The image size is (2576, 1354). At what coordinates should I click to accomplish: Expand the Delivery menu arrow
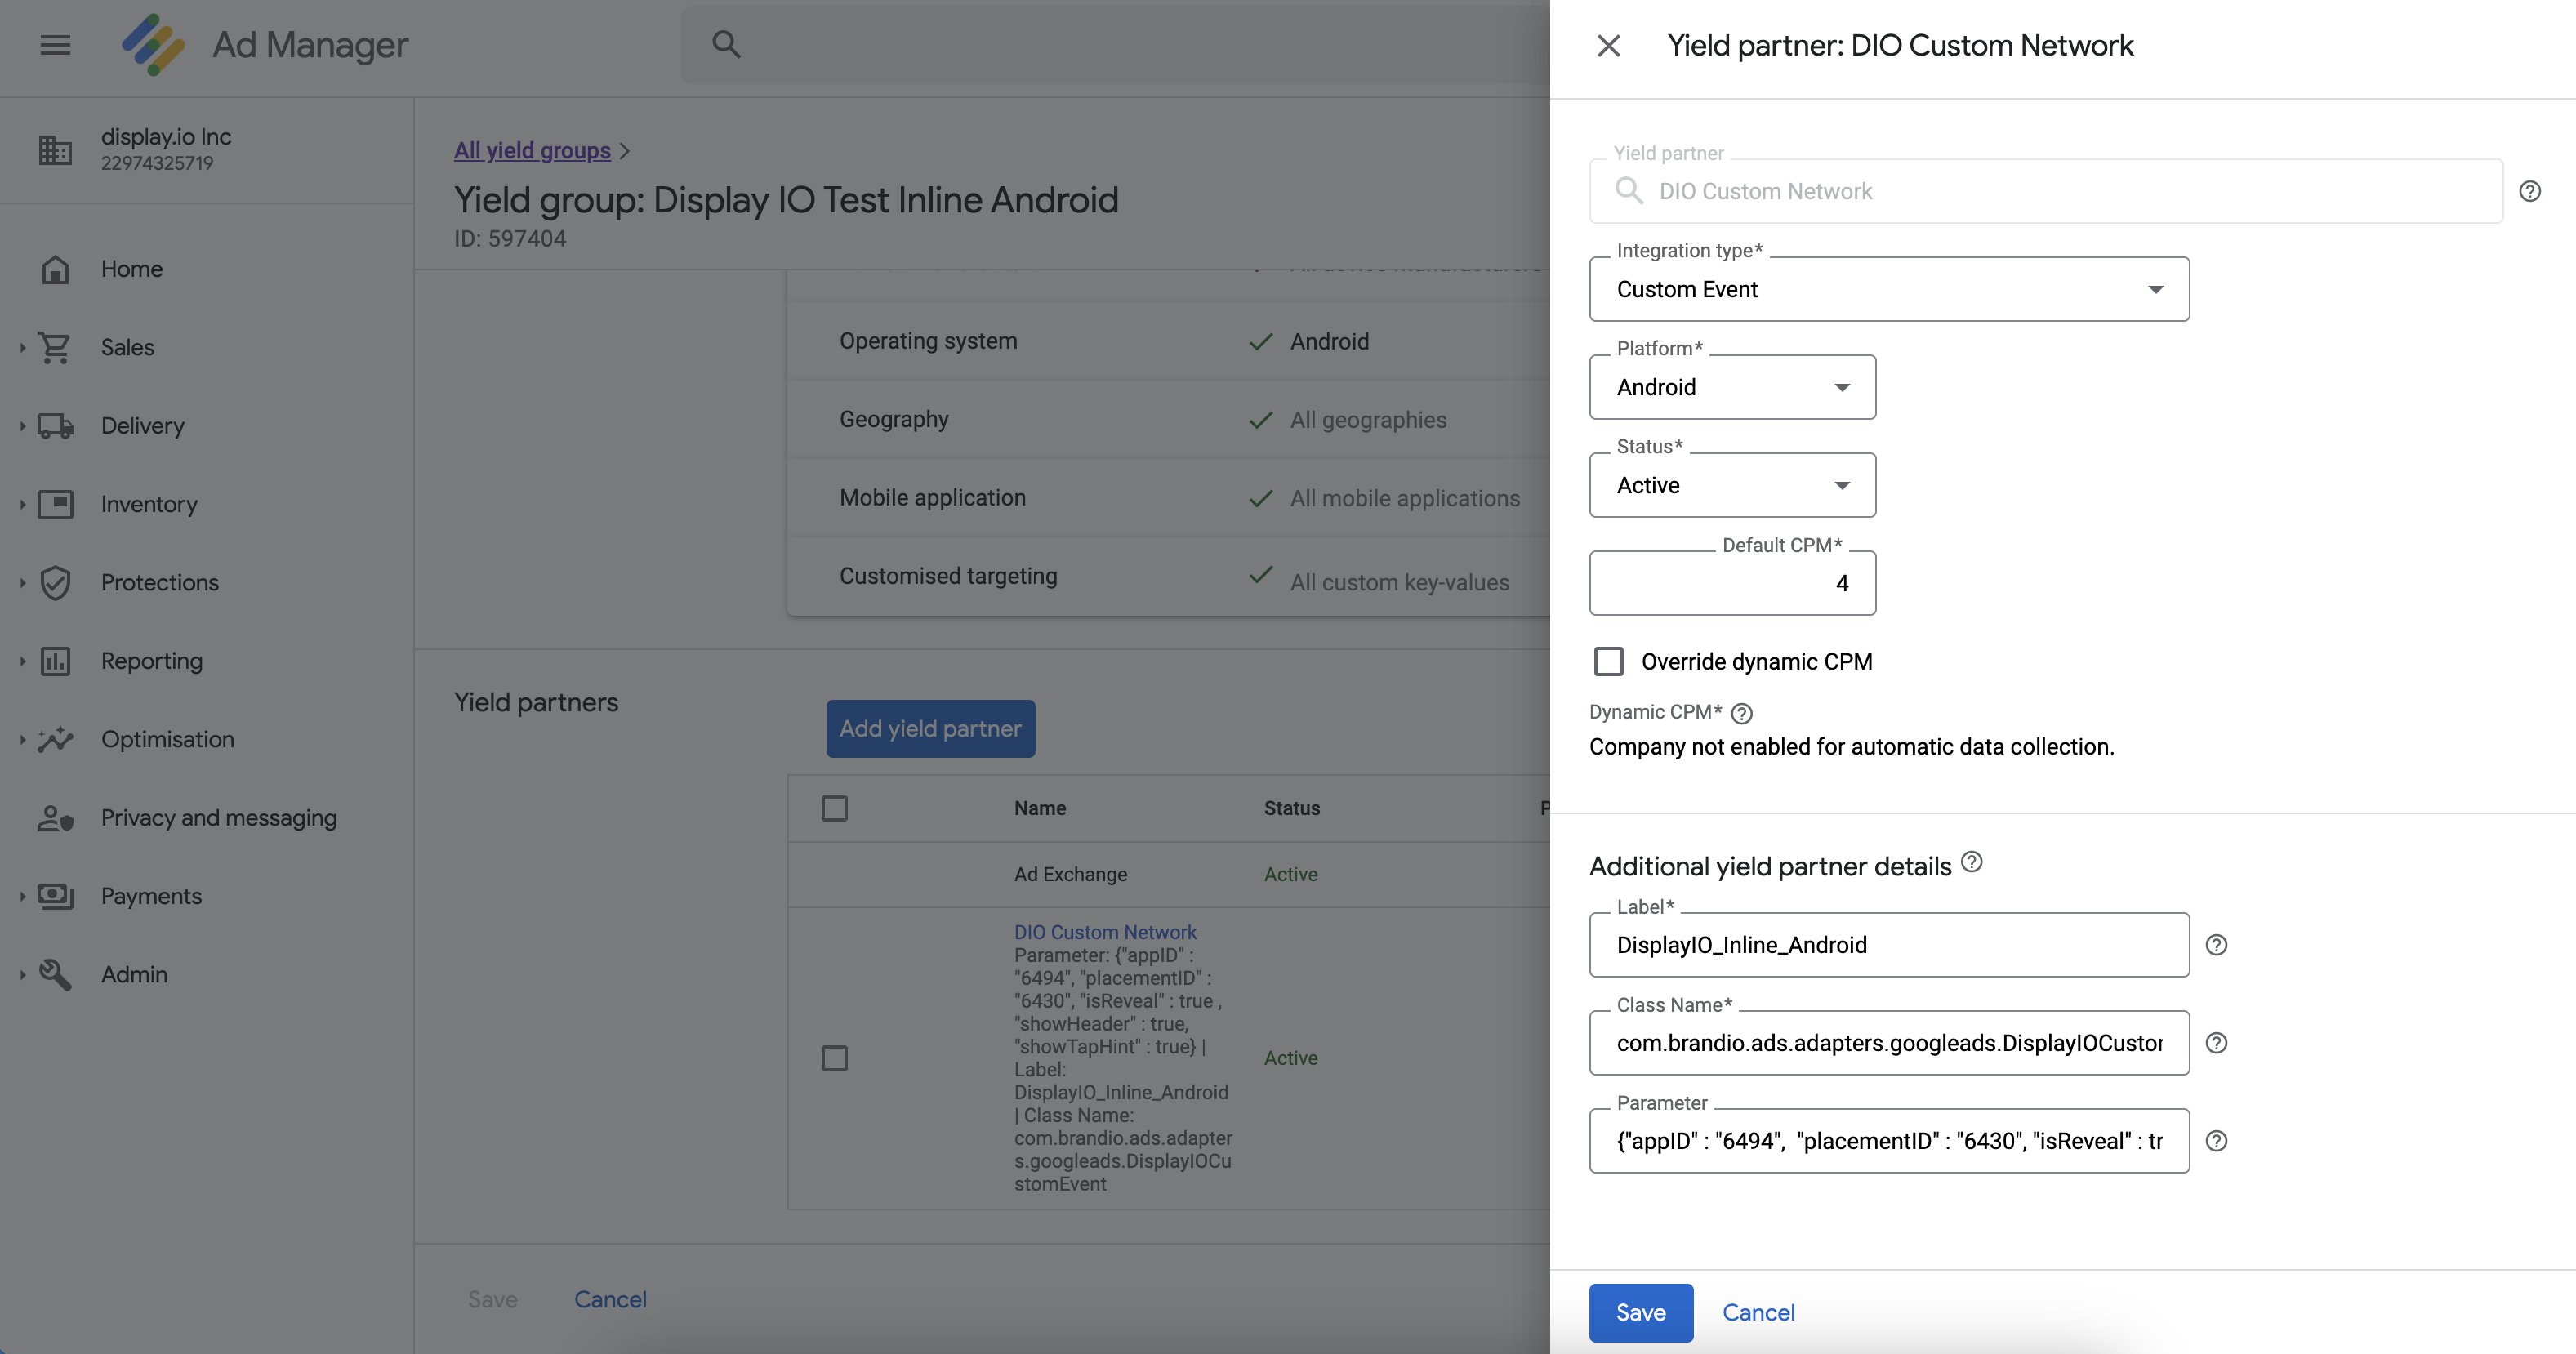[x=22, y=426]
